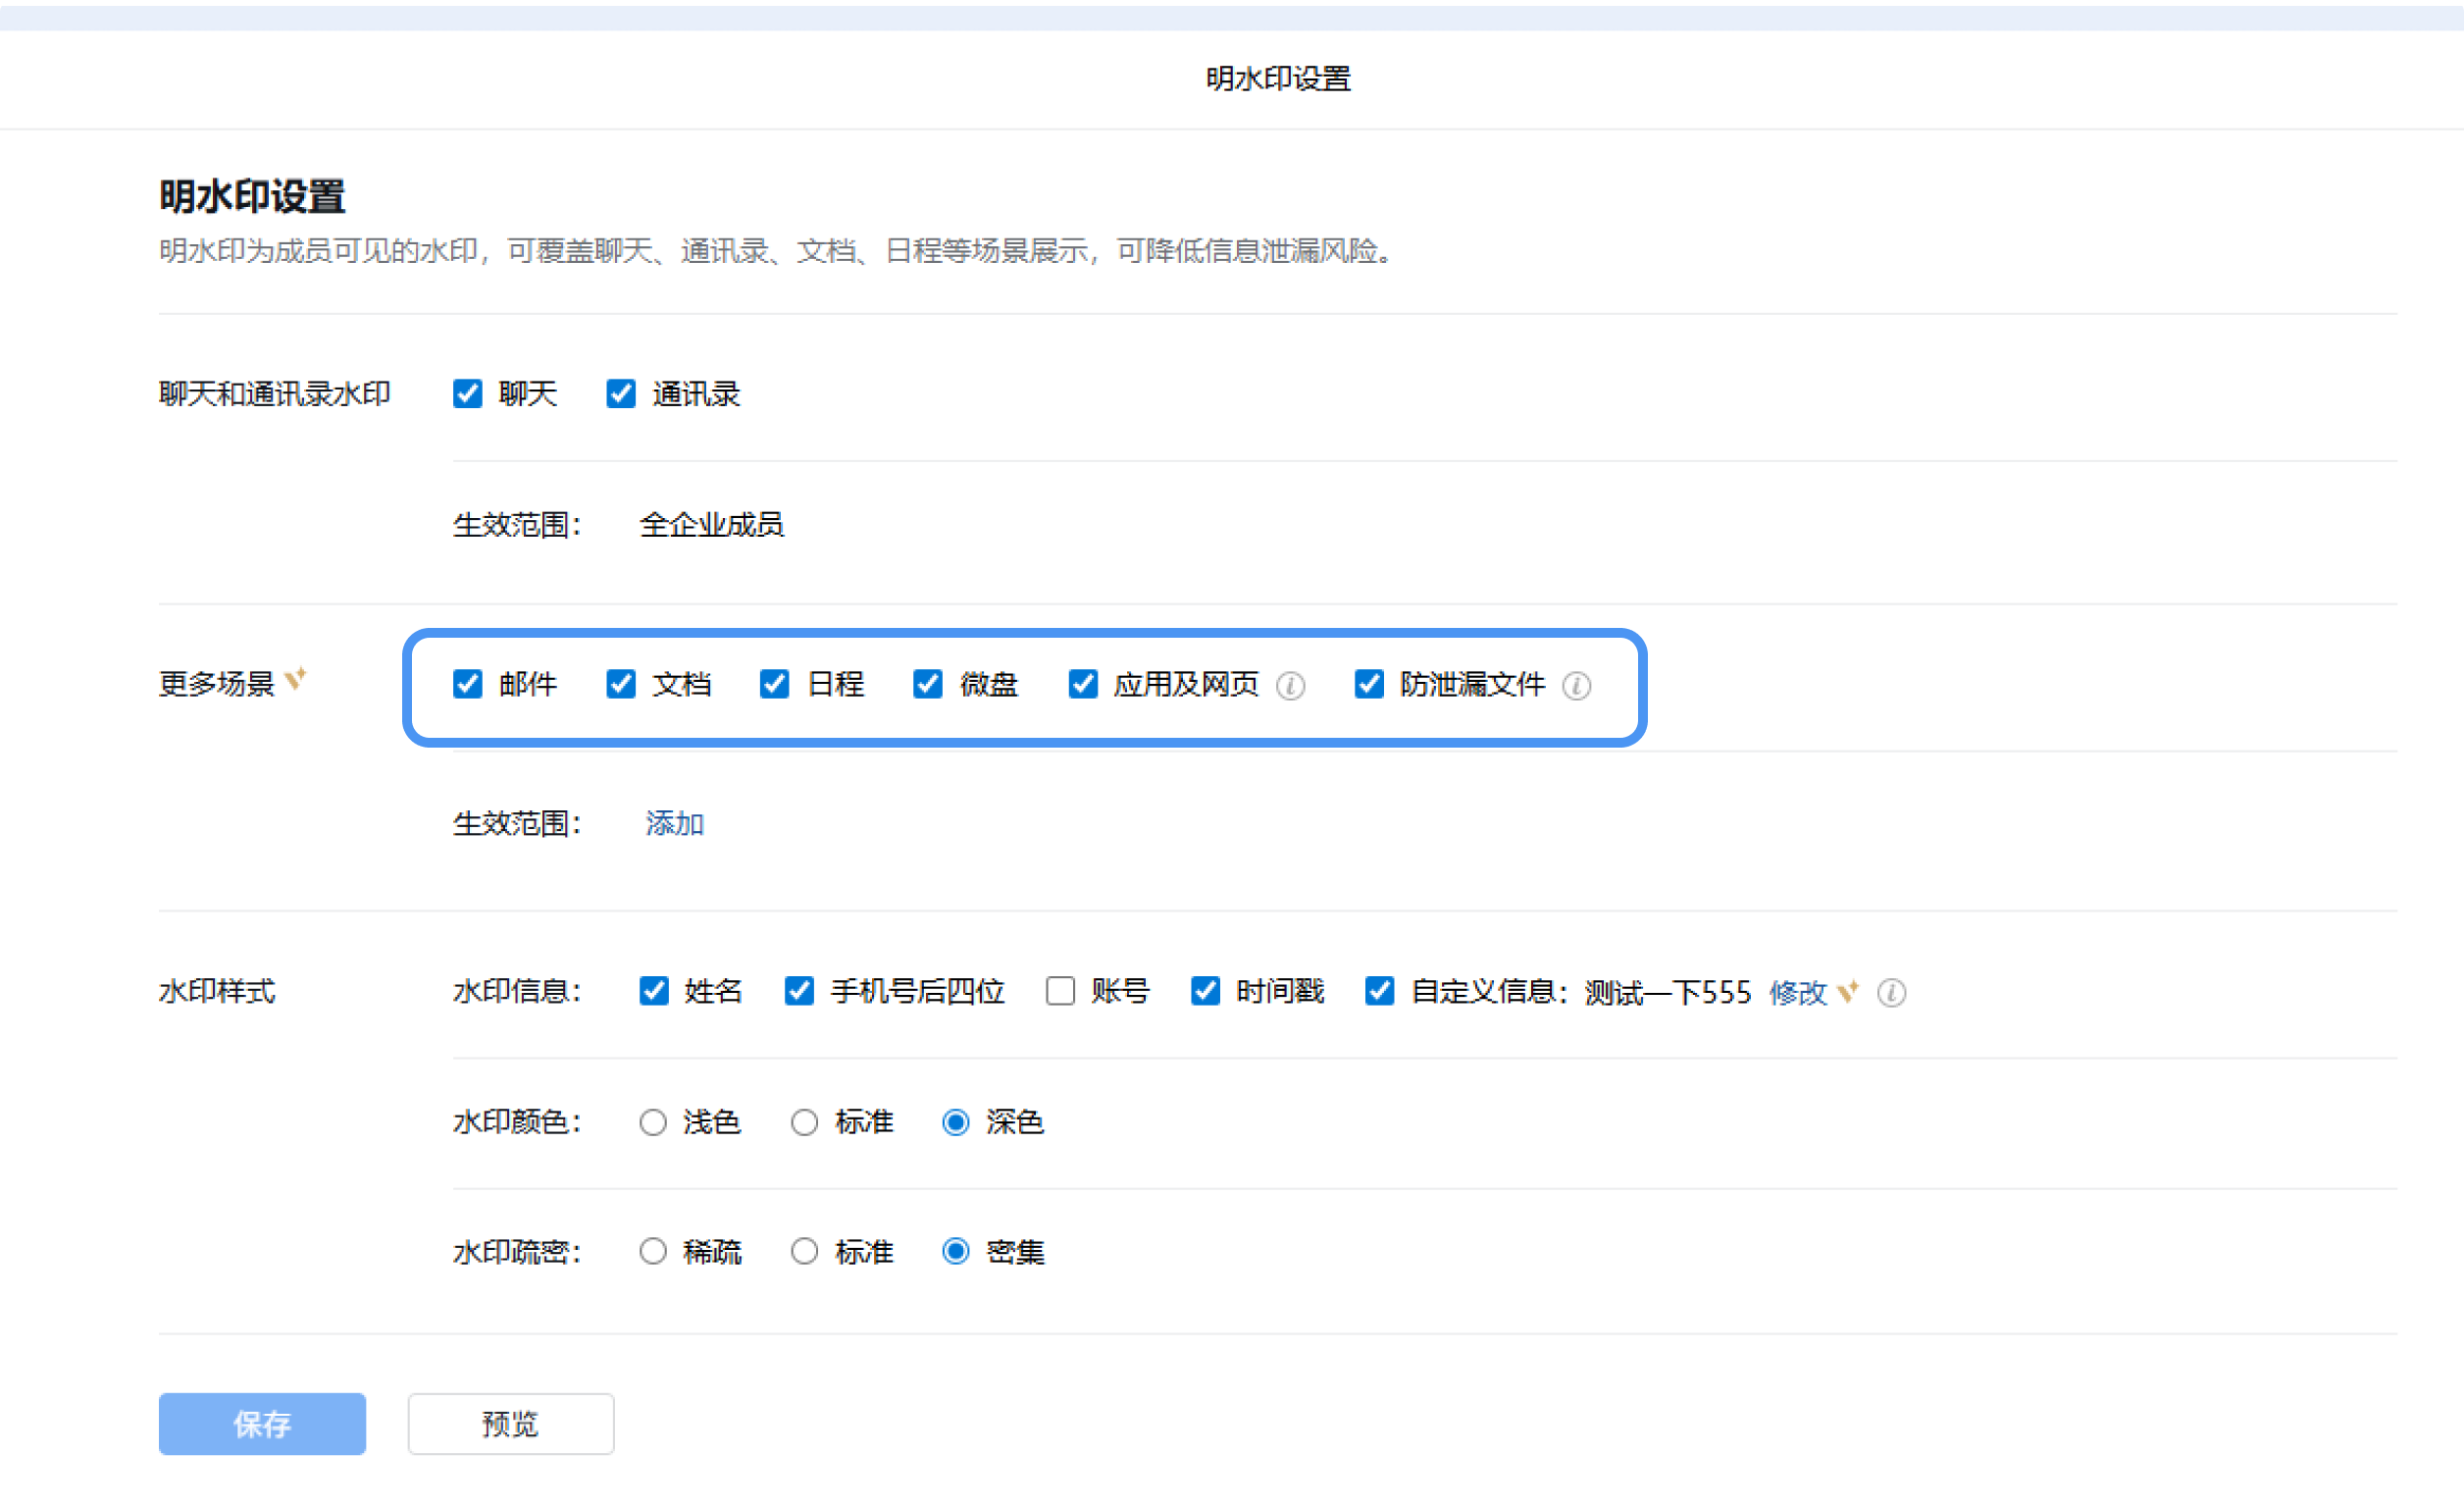Screen dimensions: 2464x1507
Task: Uncheck the 时间戳 checkbox
Action: tap(1205, 991)
